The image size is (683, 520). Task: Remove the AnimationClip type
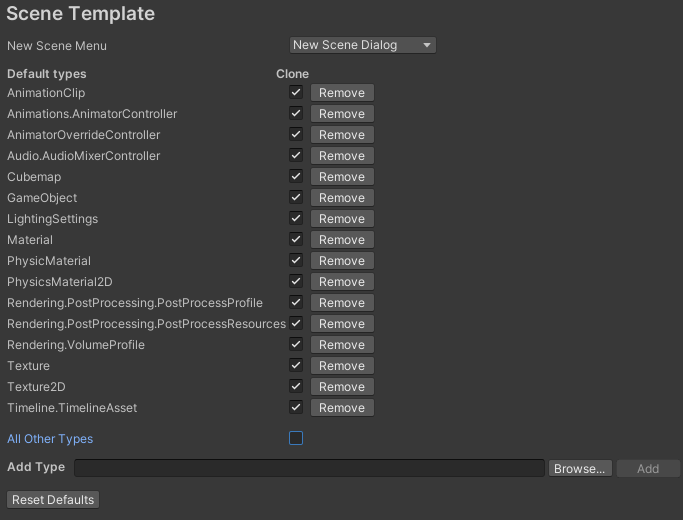(342, 93)
